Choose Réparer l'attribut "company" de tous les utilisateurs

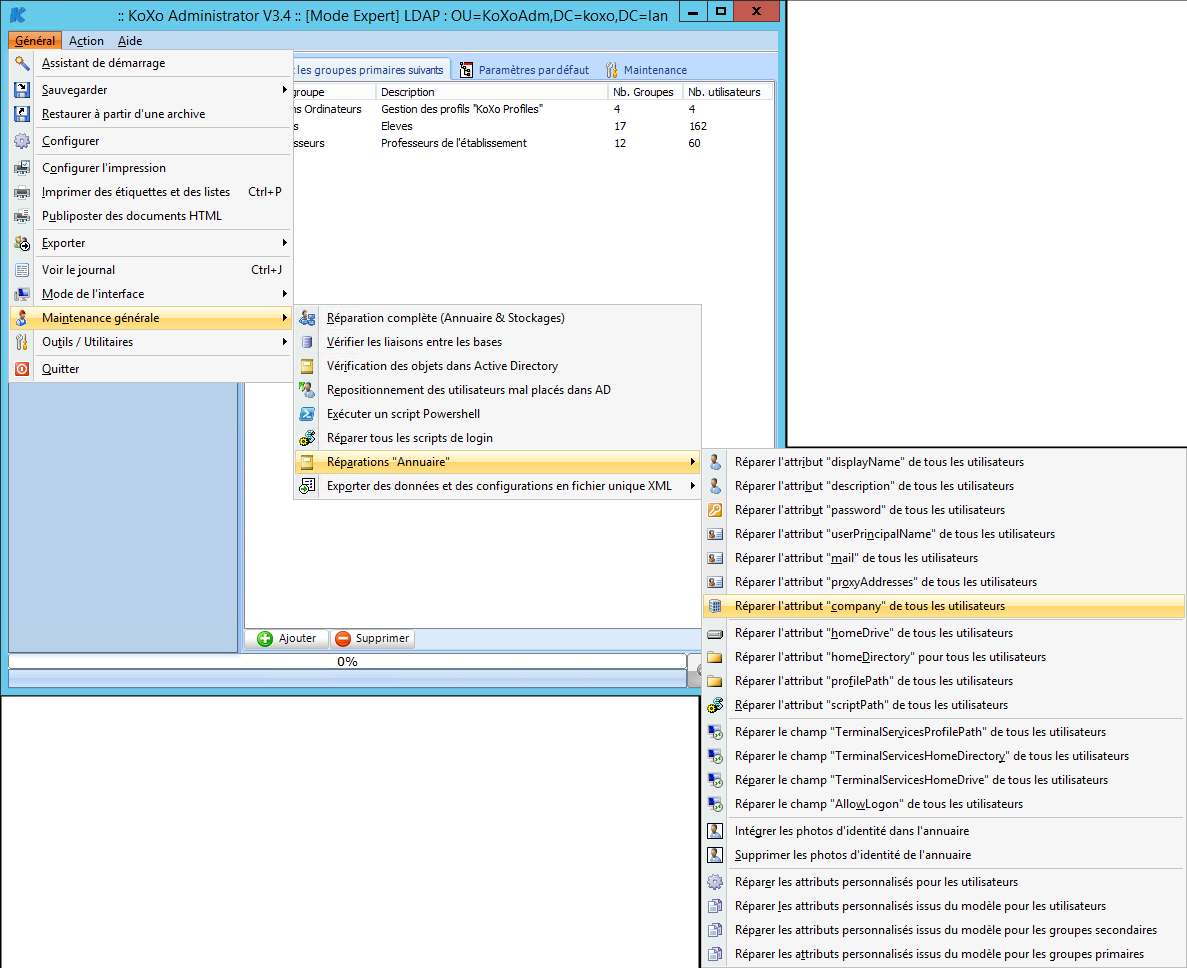(x=943, y=606)
